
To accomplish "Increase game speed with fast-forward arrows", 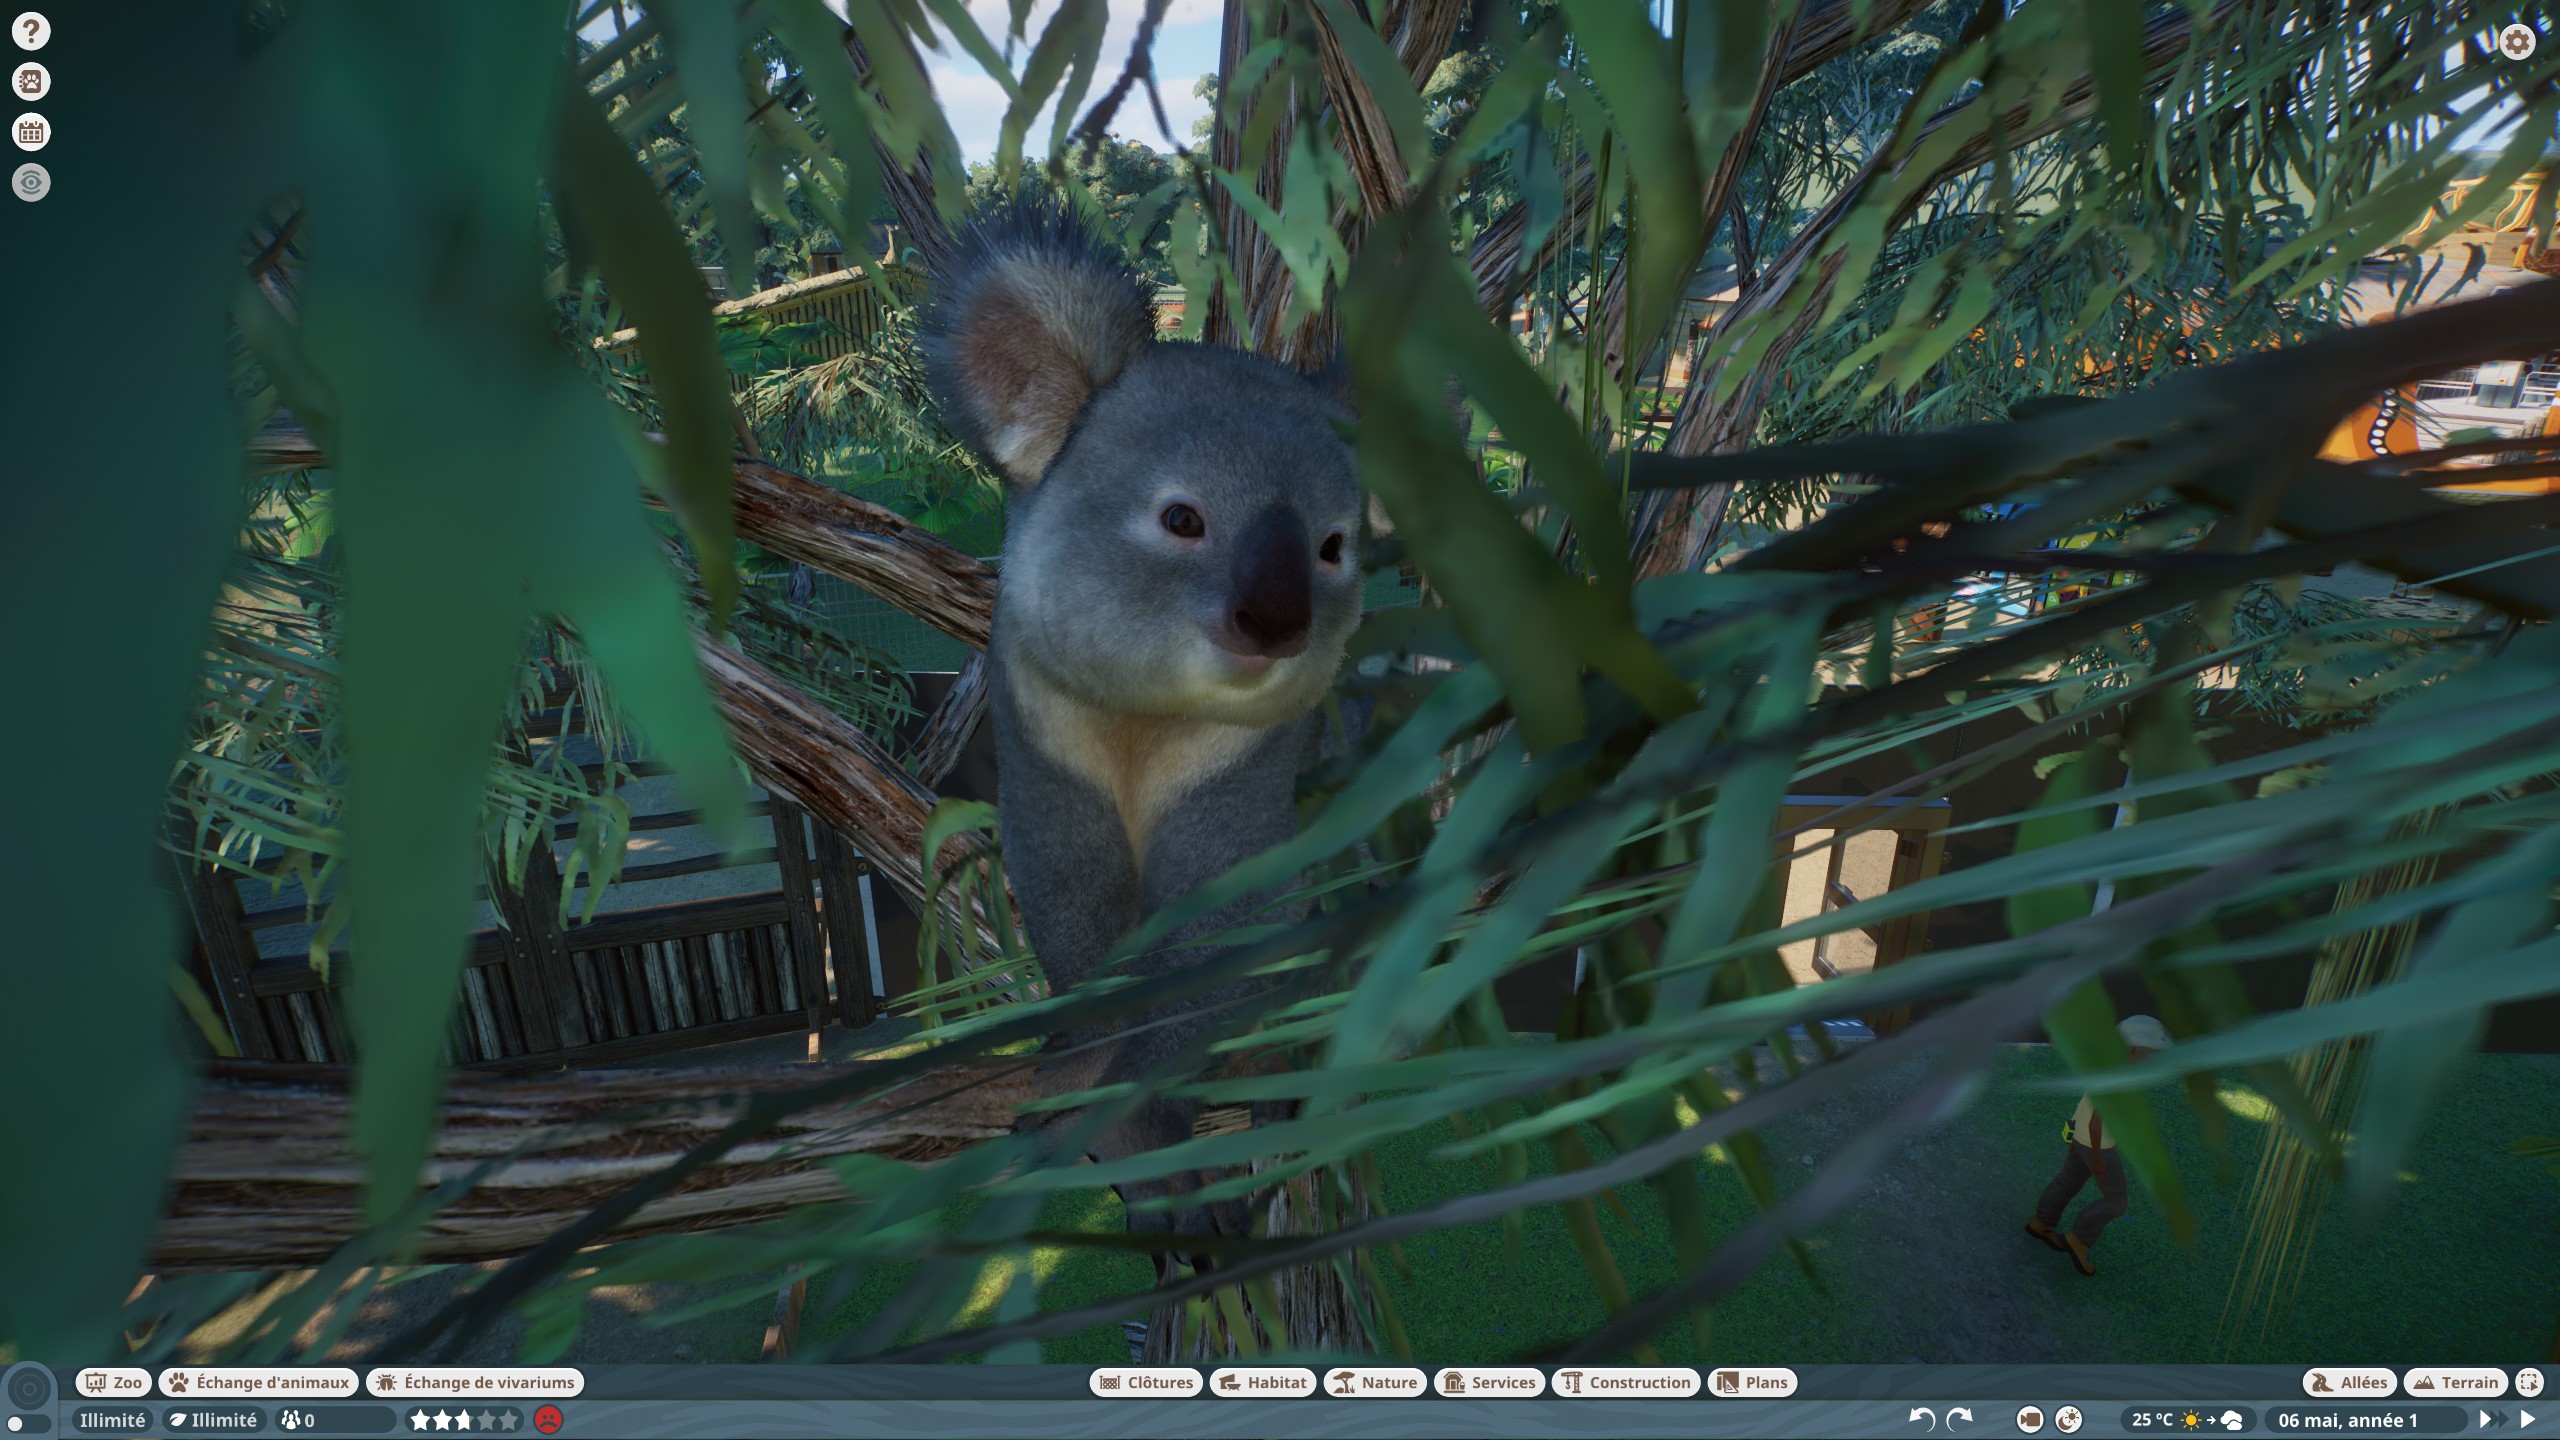I will click(x=2493, y=1419).
